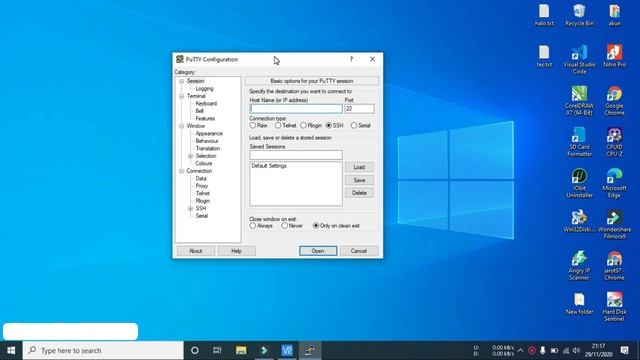Open the Translation category

(x=208, y=149)
